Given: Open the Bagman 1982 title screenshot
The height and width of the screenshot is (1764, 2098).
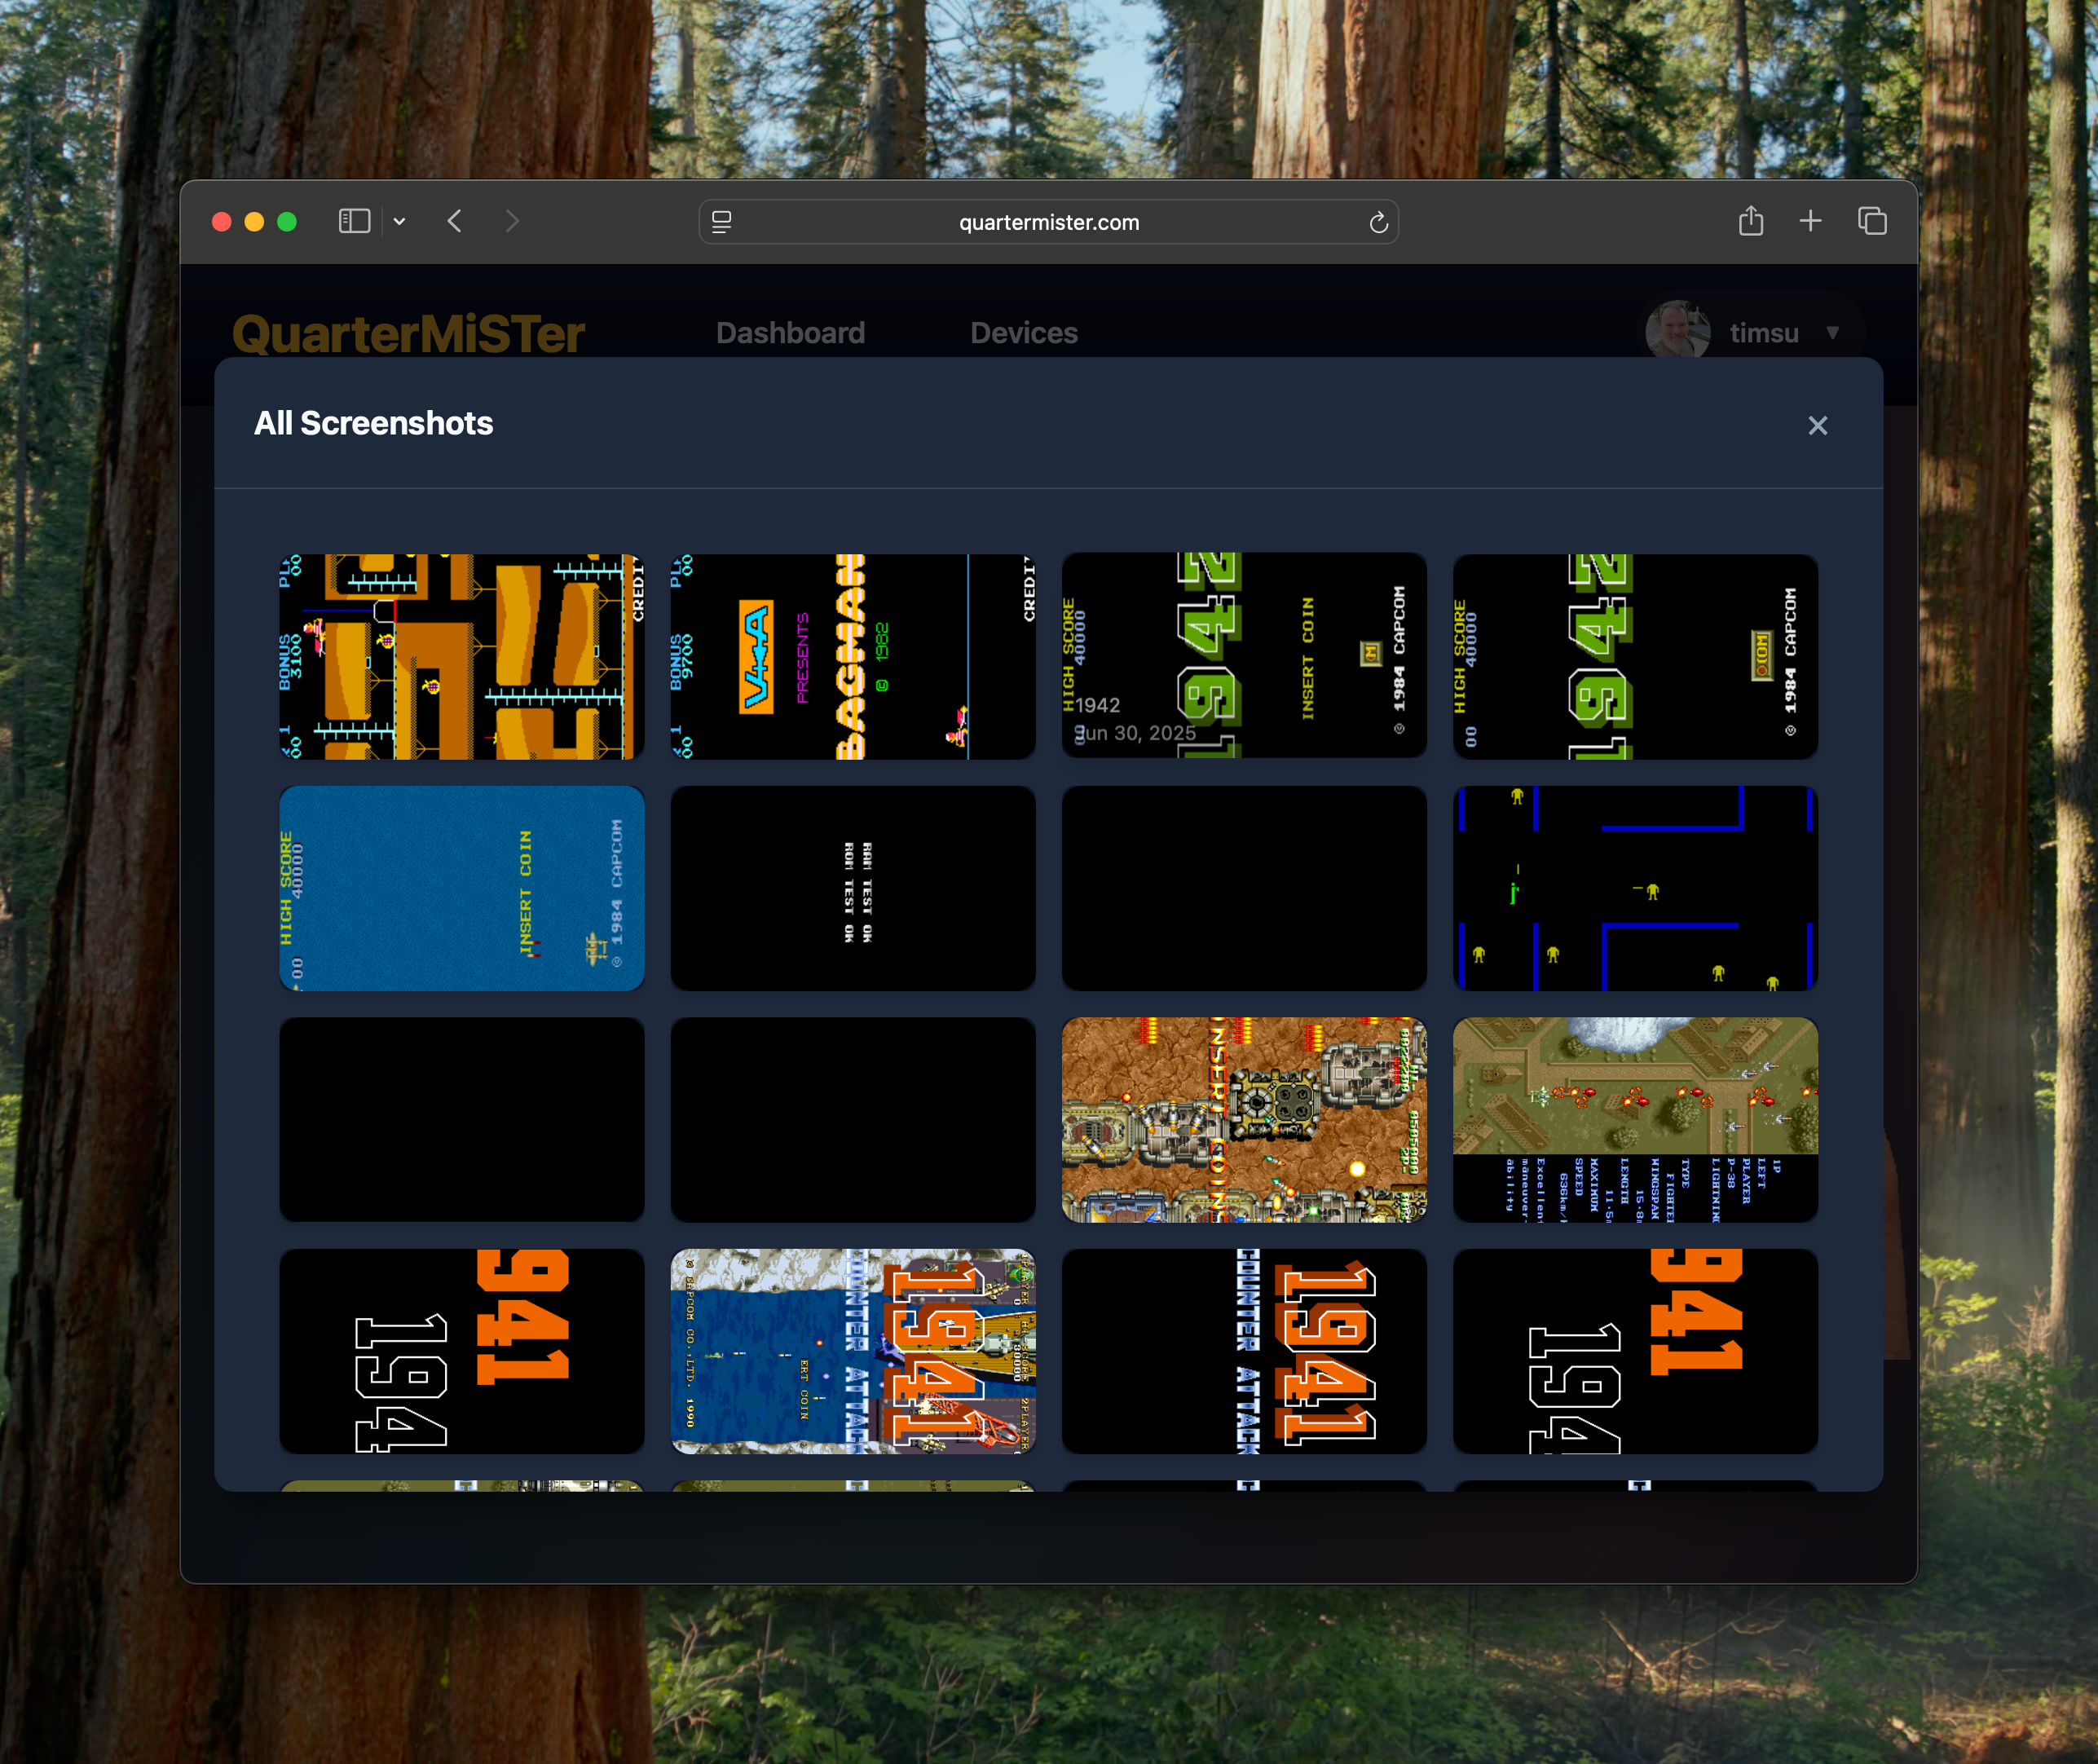Looking at the screenshot, I should click(x=853, y=657).
